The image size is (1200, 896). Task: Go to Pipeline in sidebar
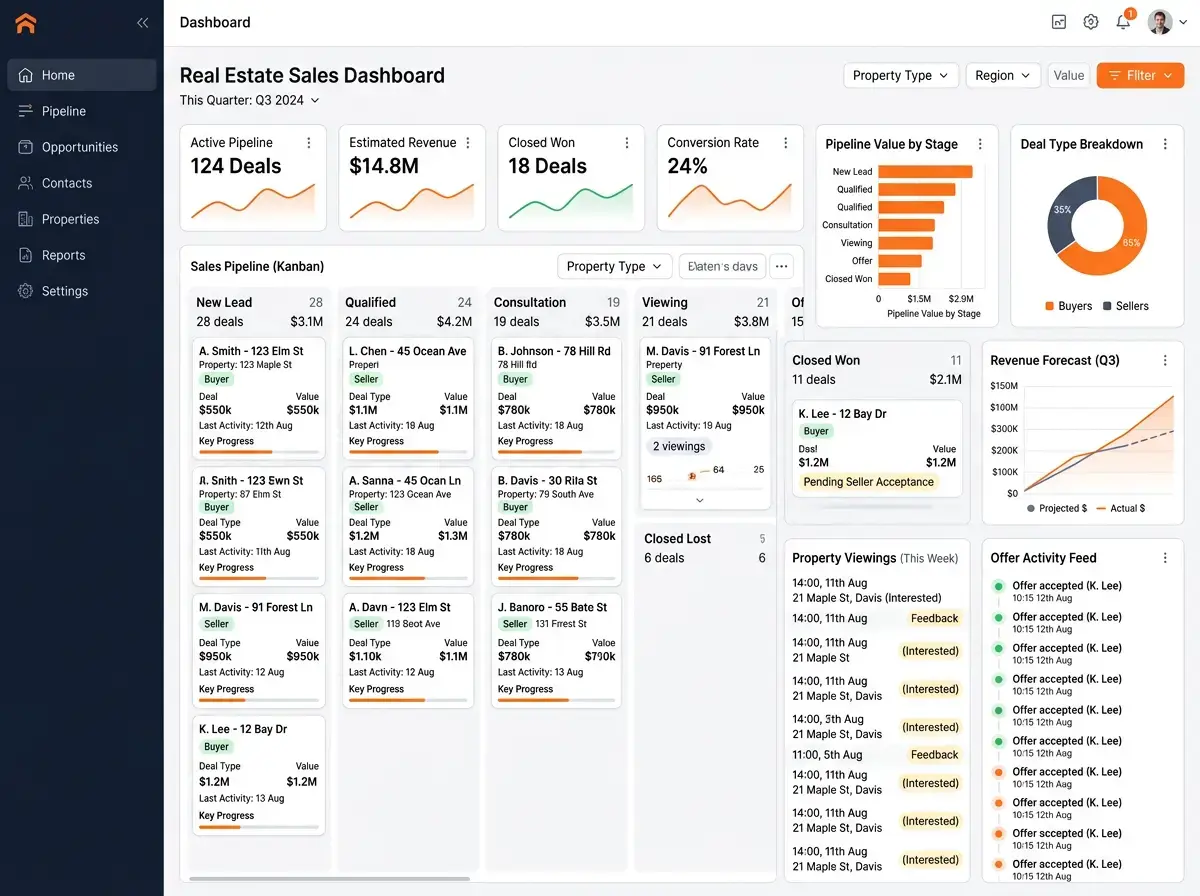tap(82, 111)
